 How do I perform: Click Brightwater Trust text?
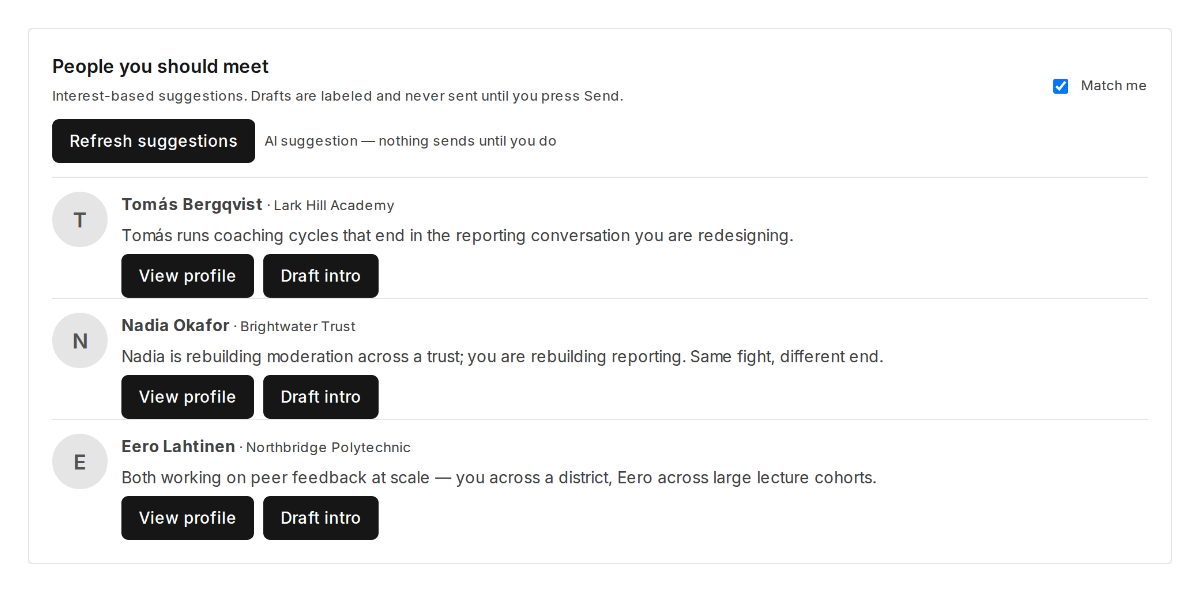[298, 327]
